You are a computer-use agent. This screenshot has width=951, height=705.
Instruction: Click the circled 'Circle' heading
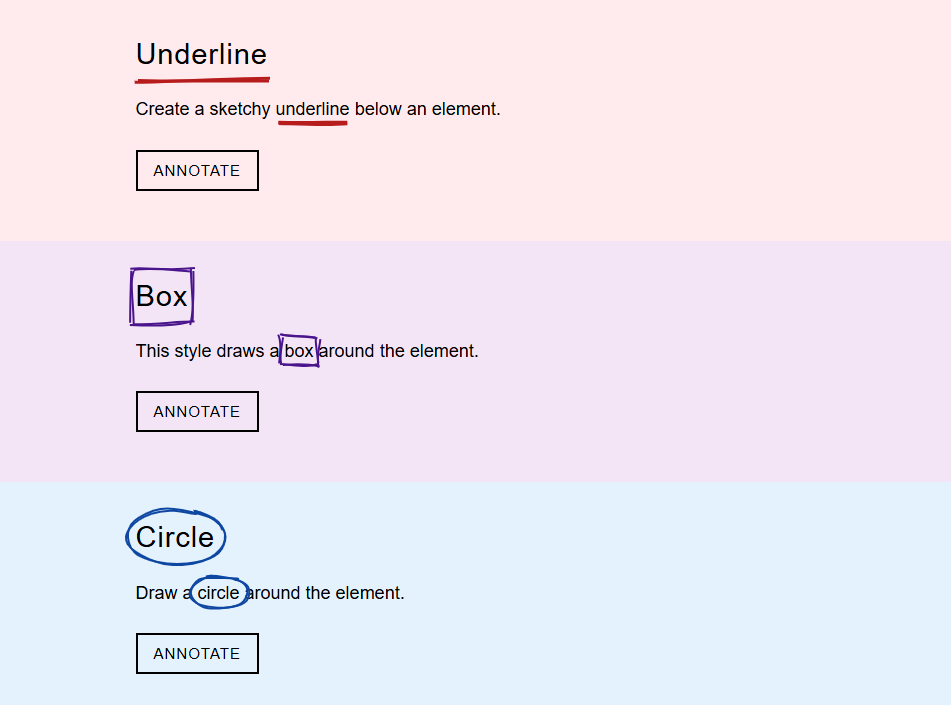click(175, 537)
